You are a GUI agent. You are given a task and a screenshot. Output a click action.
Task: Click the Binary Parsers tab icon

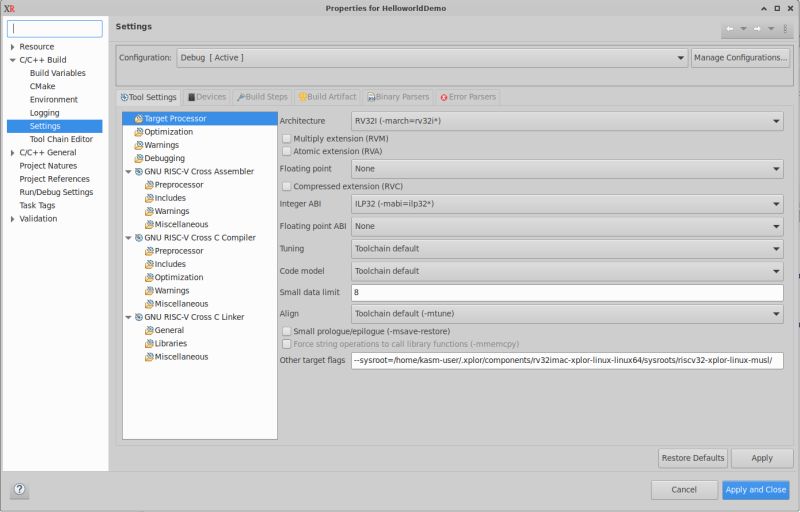click(371, 97)
